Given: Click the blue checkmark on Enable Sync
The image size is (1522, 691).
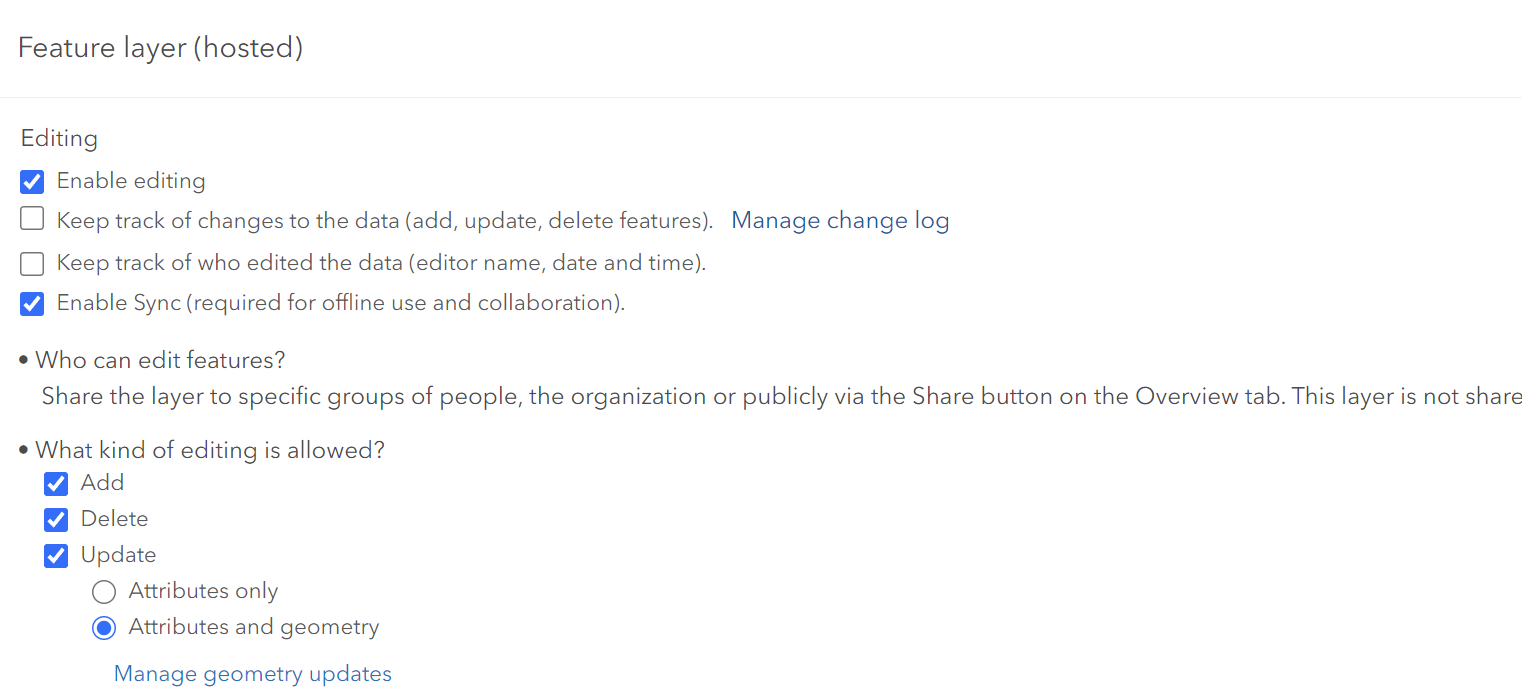Looking at the screenshot, I should pos(31,303).
